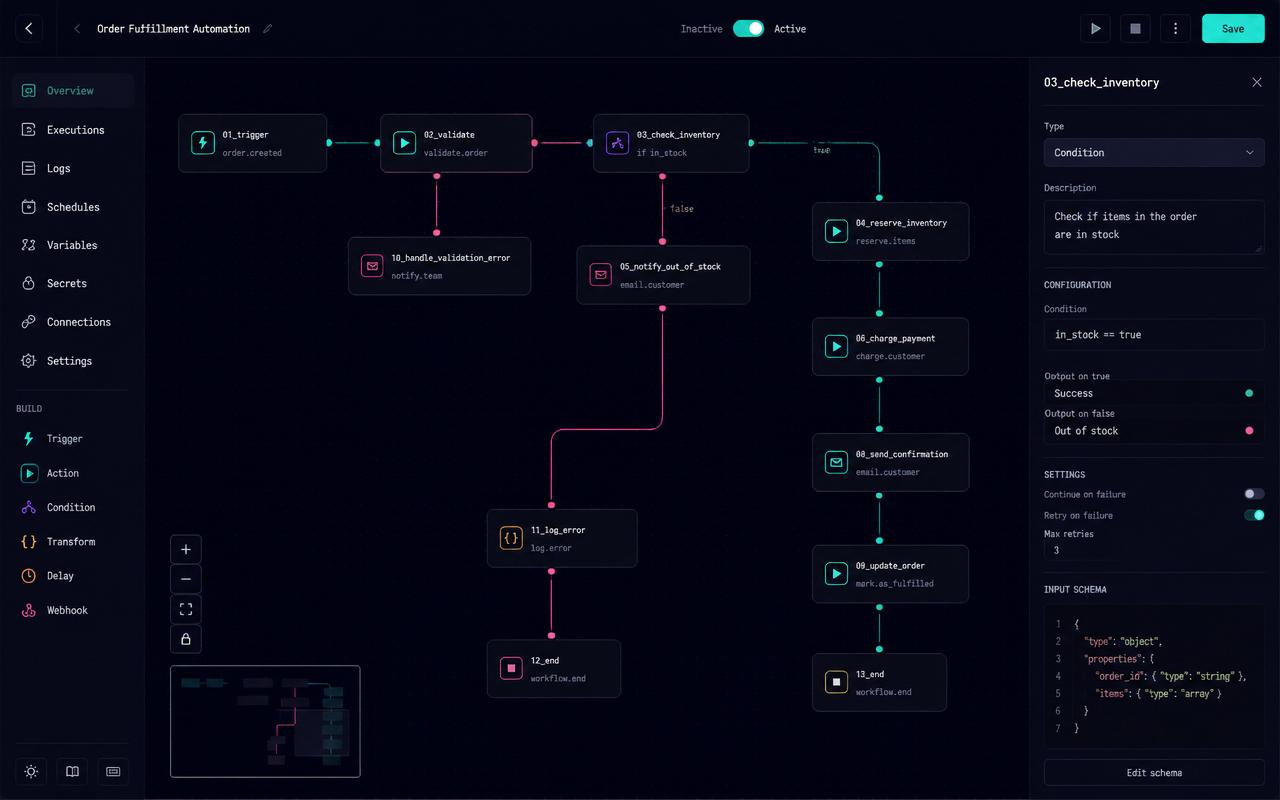
Task: Open documentation with the book icon
Action: click(x=72, y=772)
